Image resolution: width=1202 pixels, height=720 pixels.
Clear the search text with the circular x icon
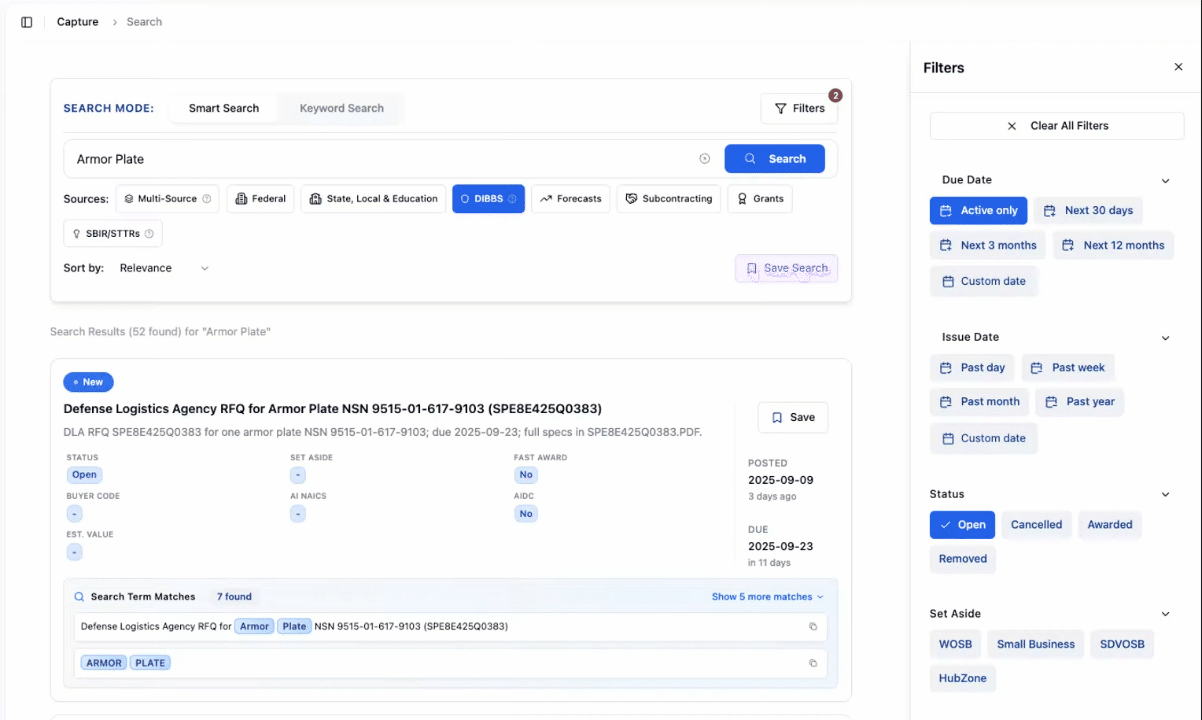click(x=705, y=158)
